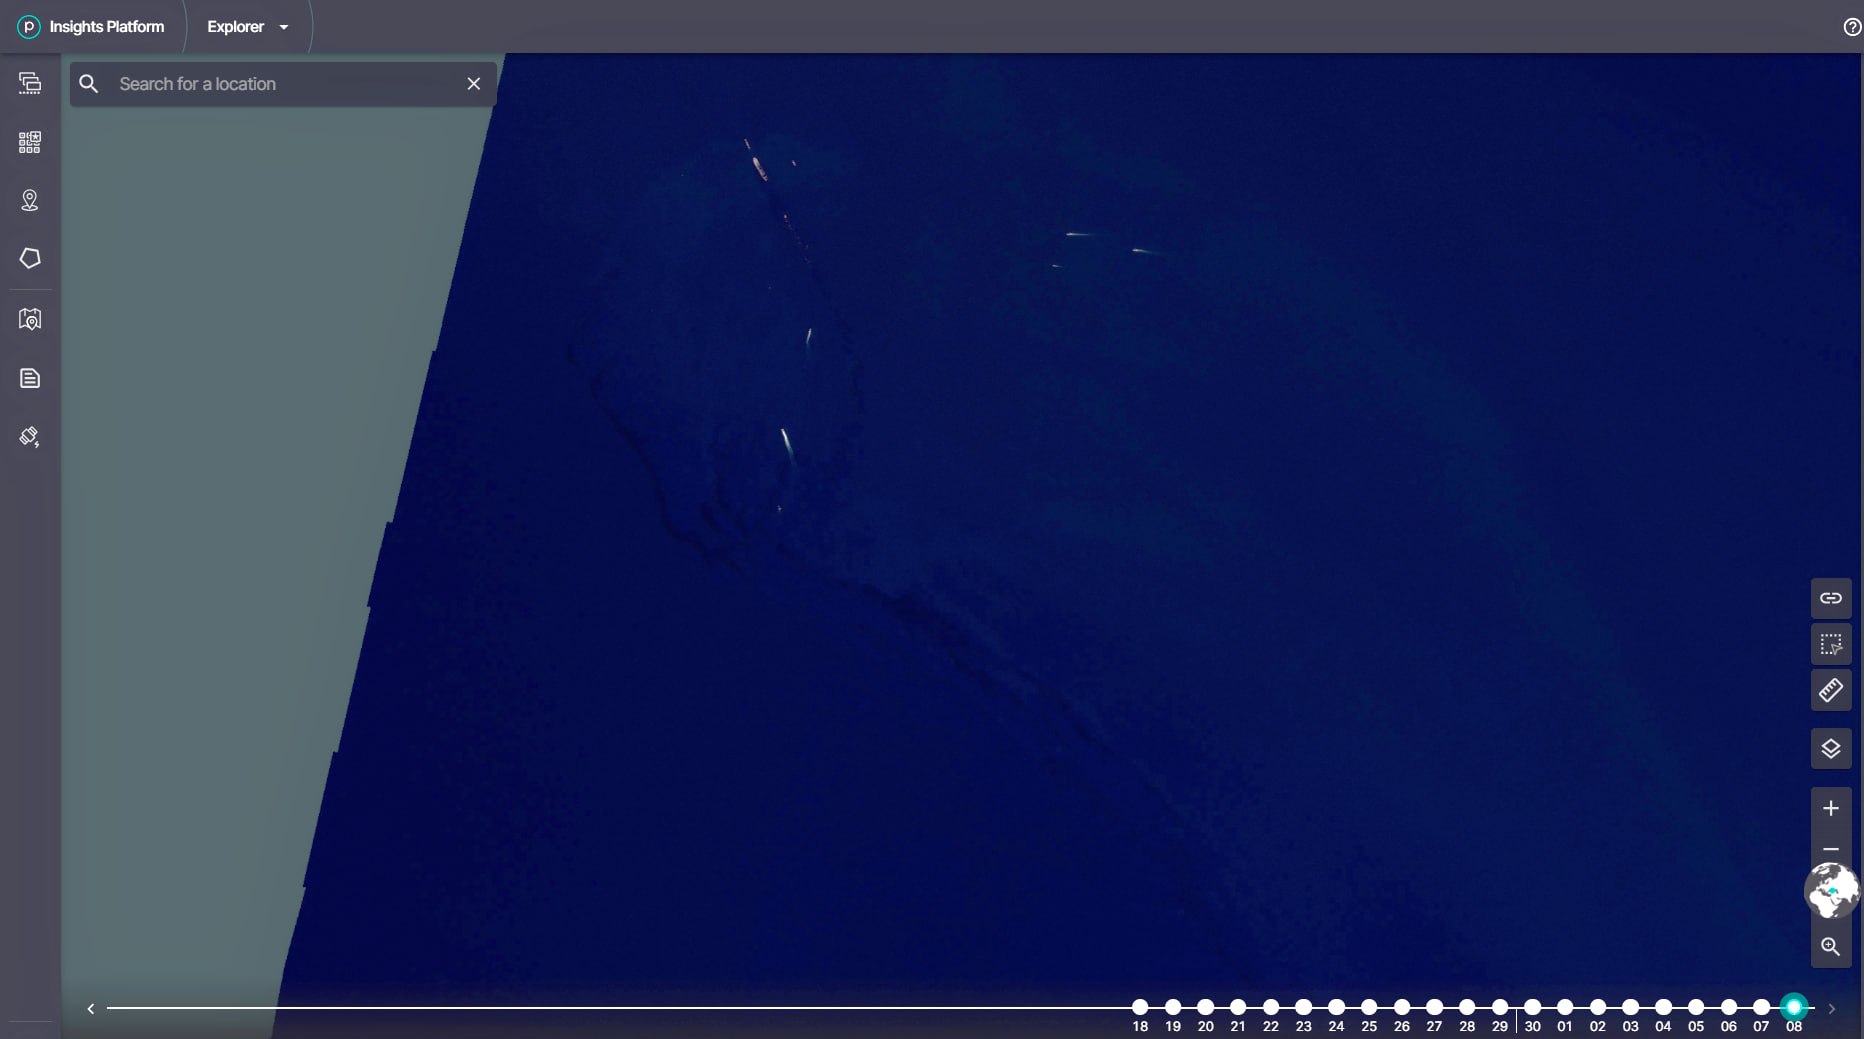Copy link with the chain icon
Viewport: 1864px width, 1039px height.
pyautogui.click(x=1831, y=598)
